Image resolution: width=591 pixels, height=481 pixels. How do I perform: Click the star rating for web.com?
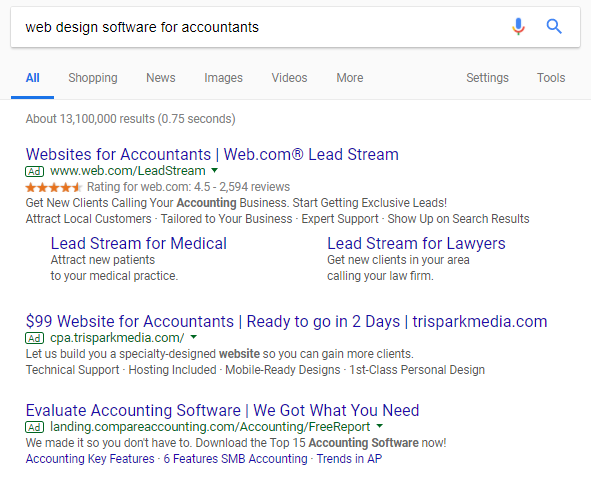coord(54,187)
